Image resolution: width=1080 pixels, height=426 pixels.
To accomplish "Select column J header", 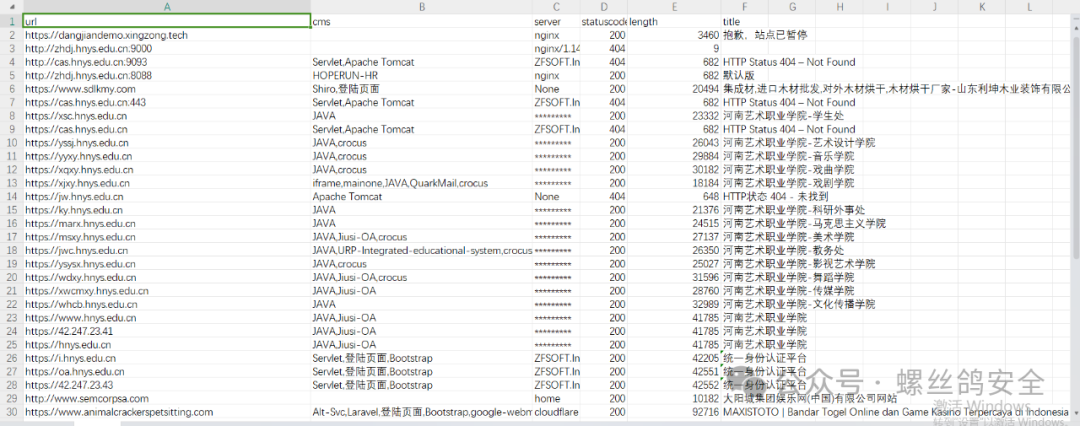I will pos(934,7).
